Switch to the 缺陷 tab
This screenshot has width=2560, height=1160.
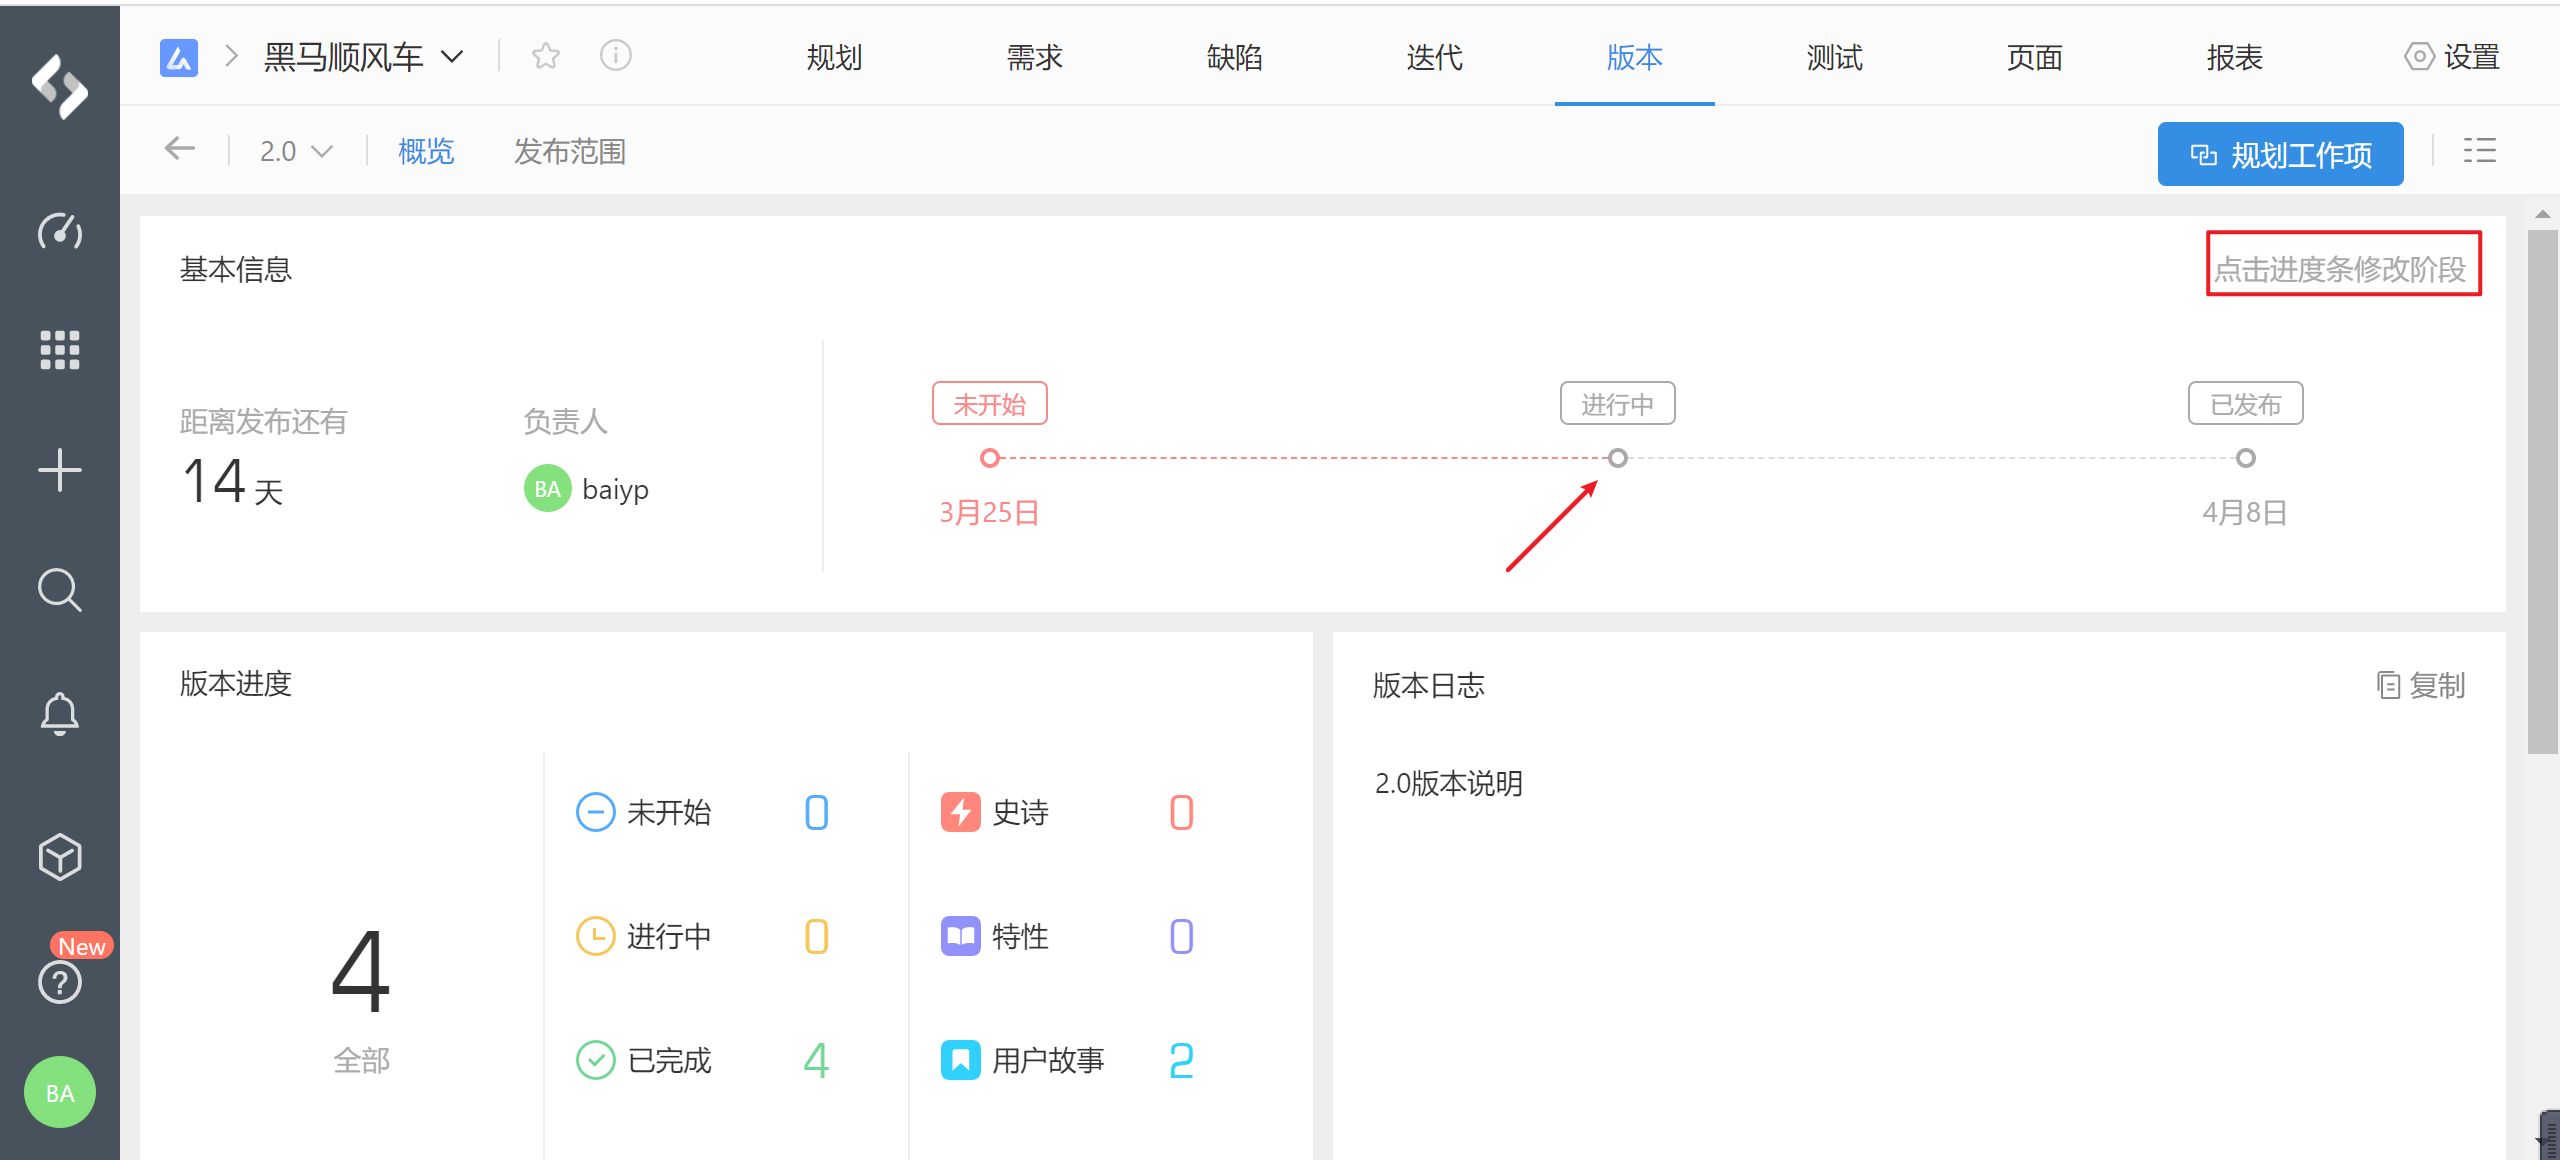point(1234,58)
